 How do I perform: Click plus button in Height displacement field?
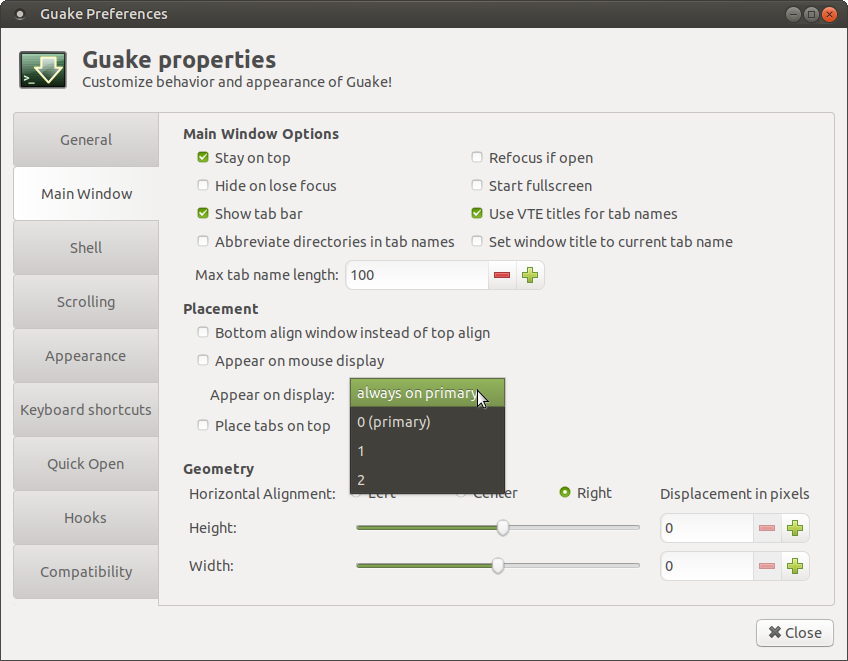[x=795, y=528]
